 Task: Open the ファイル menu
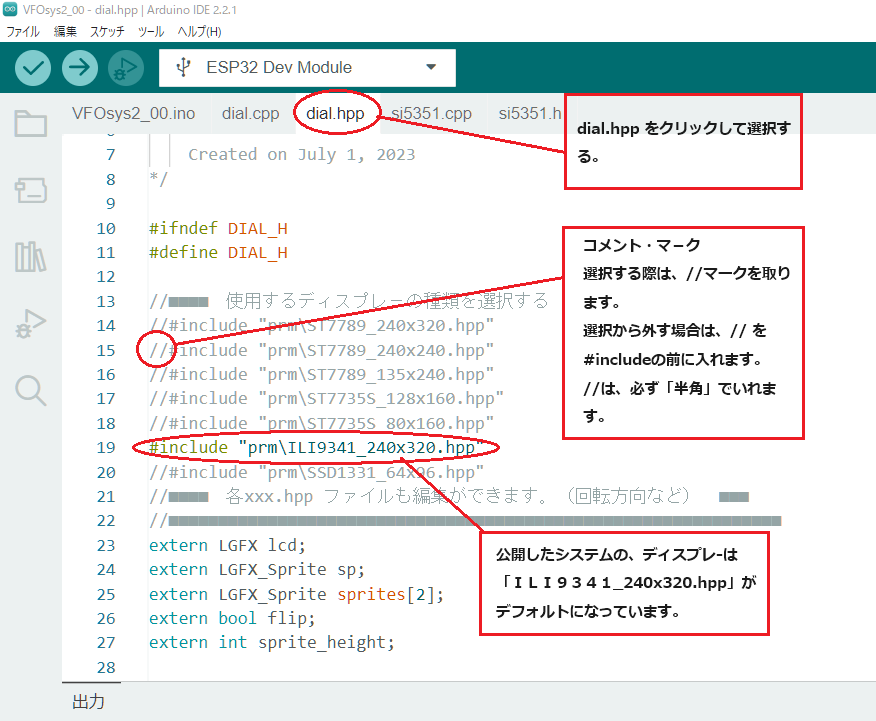[x=23, y=32]
